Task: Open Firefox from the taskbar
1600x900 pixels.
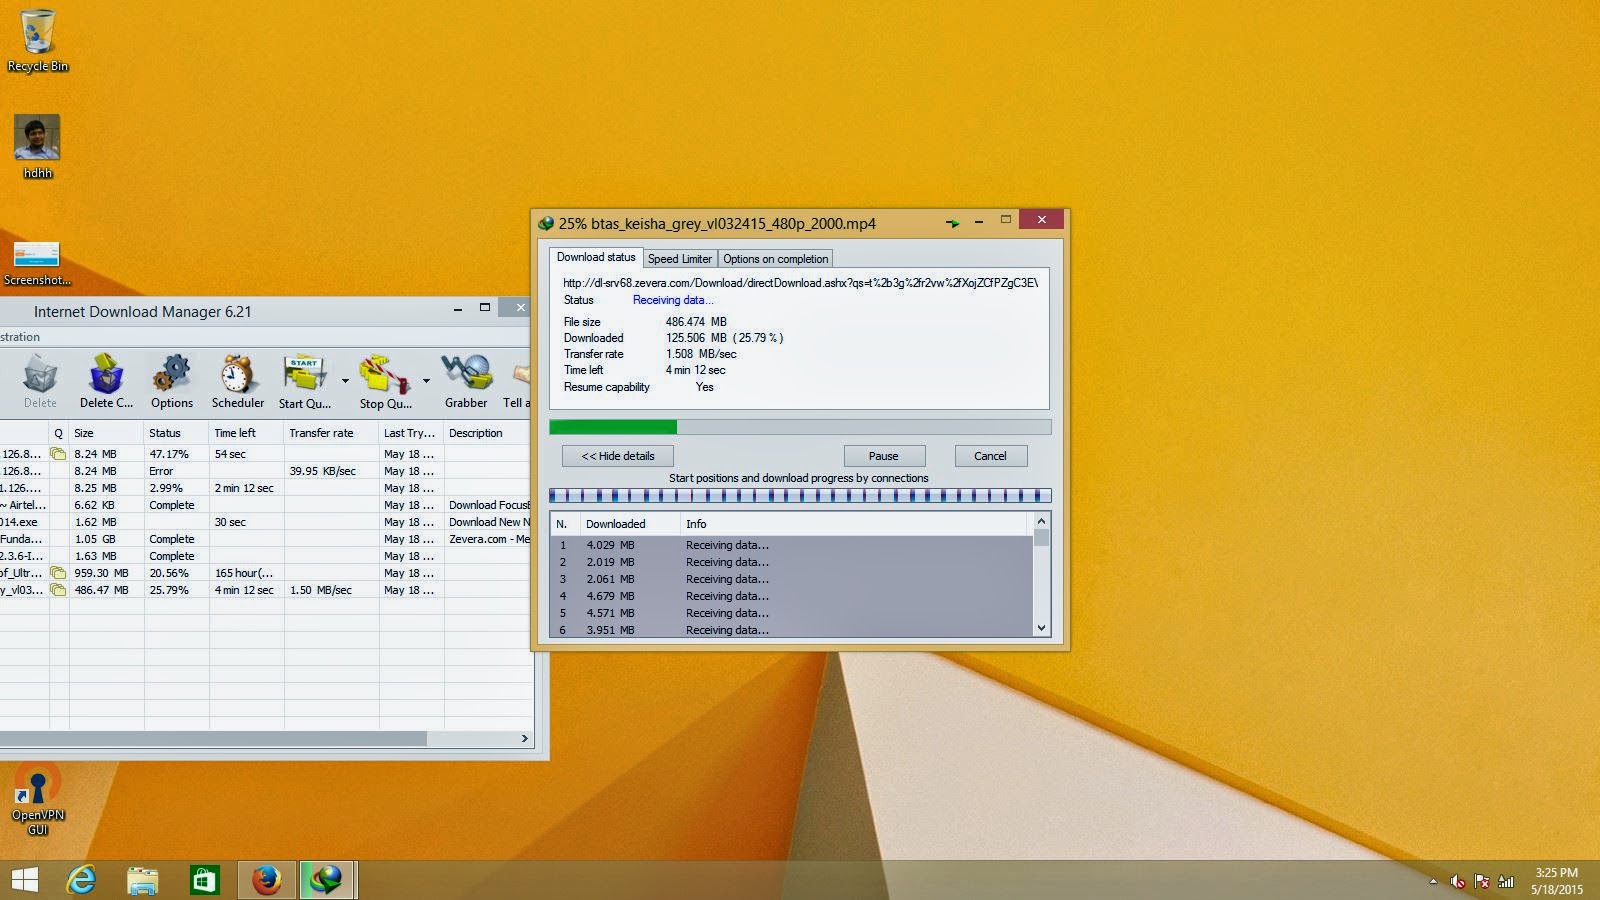Action: tap(266, 880)
